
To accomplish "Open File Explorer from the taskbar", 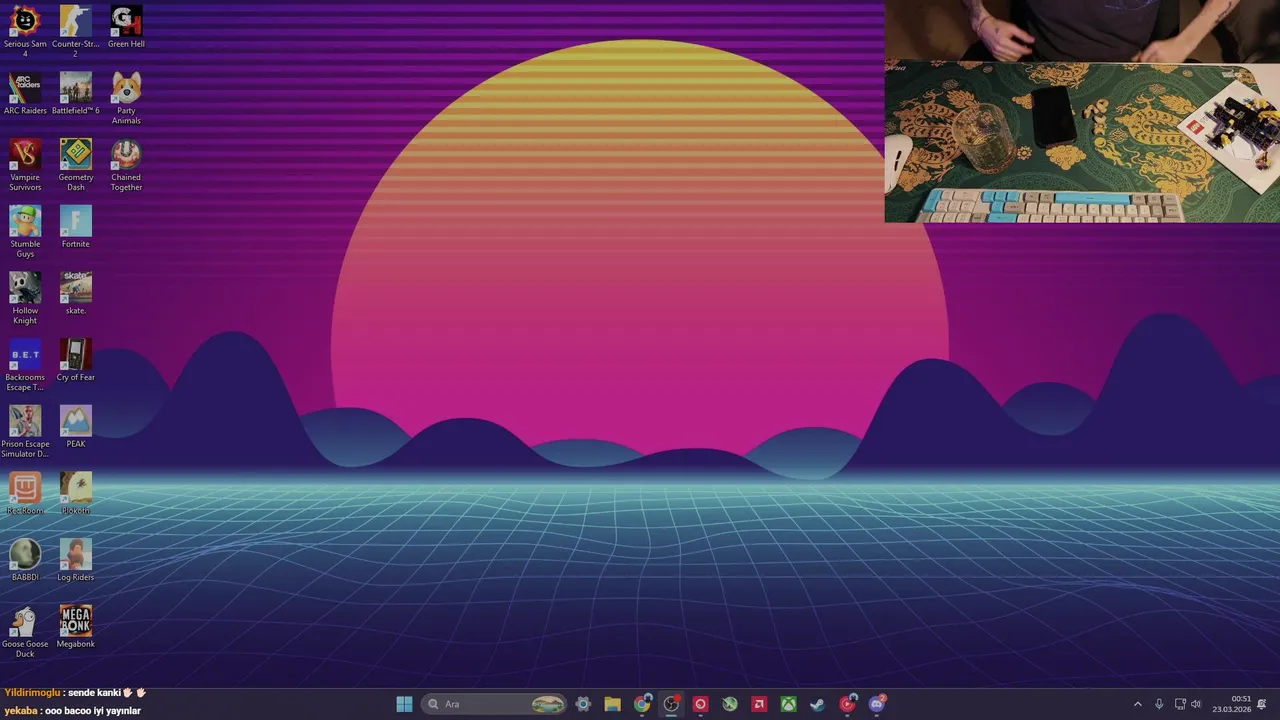I will tap(612, 704).
